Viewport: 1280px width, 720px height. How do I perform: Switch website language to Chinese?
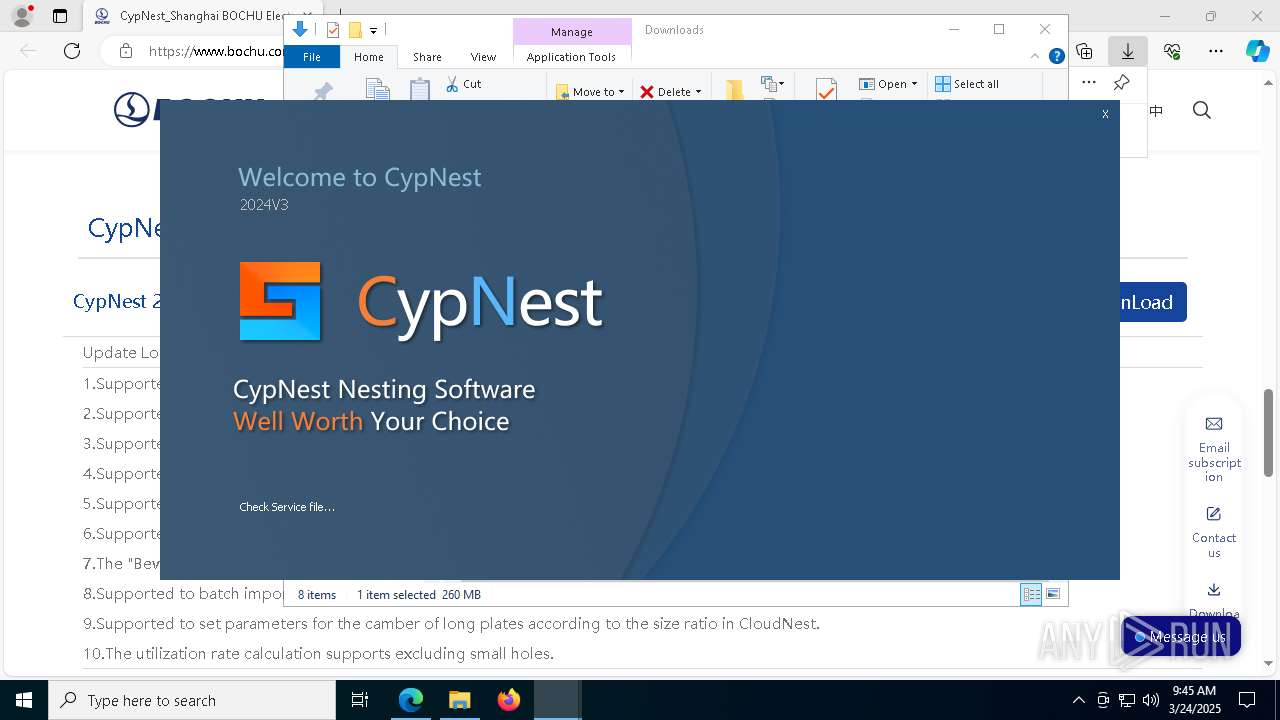1156,111
